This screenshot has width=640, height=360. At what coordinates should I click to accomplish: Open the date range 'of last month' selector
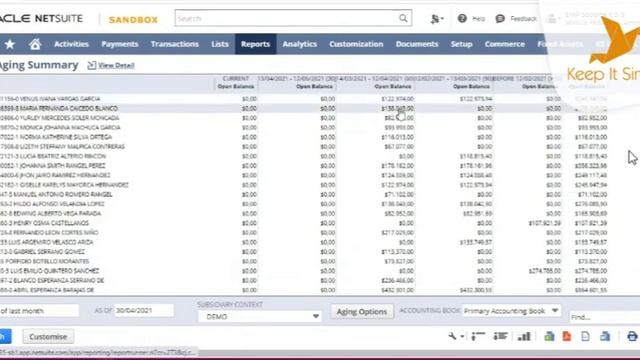point(39,311)
